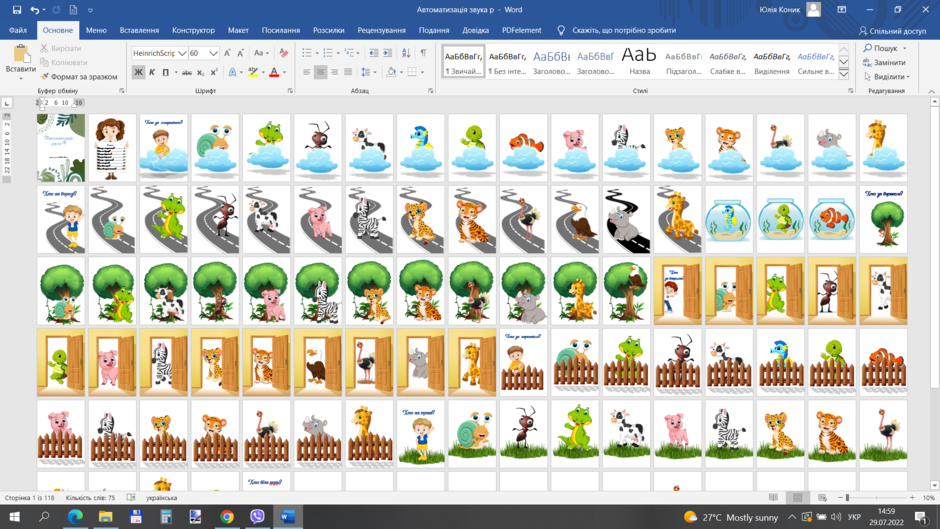
Task: Align text to the left
Action: tap(307, 73)
